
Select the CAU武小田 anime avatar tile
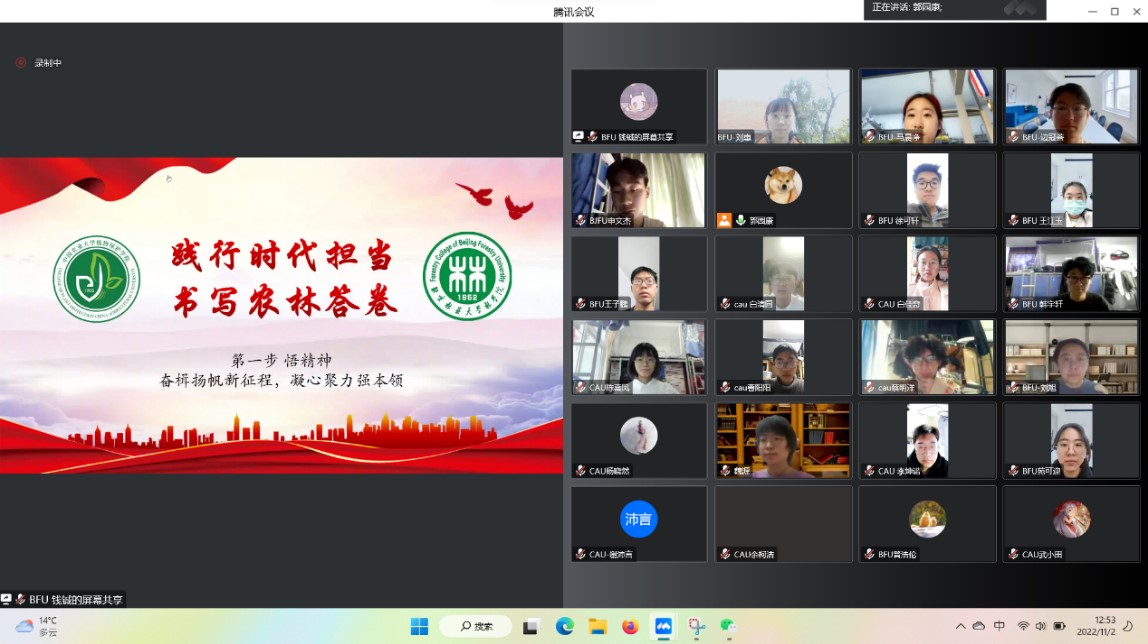point(1071,524)
